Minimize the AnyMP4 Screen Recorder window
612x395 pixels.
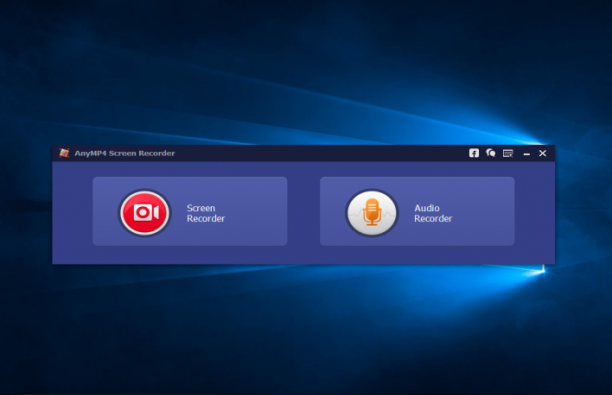[x=527, y=154]
